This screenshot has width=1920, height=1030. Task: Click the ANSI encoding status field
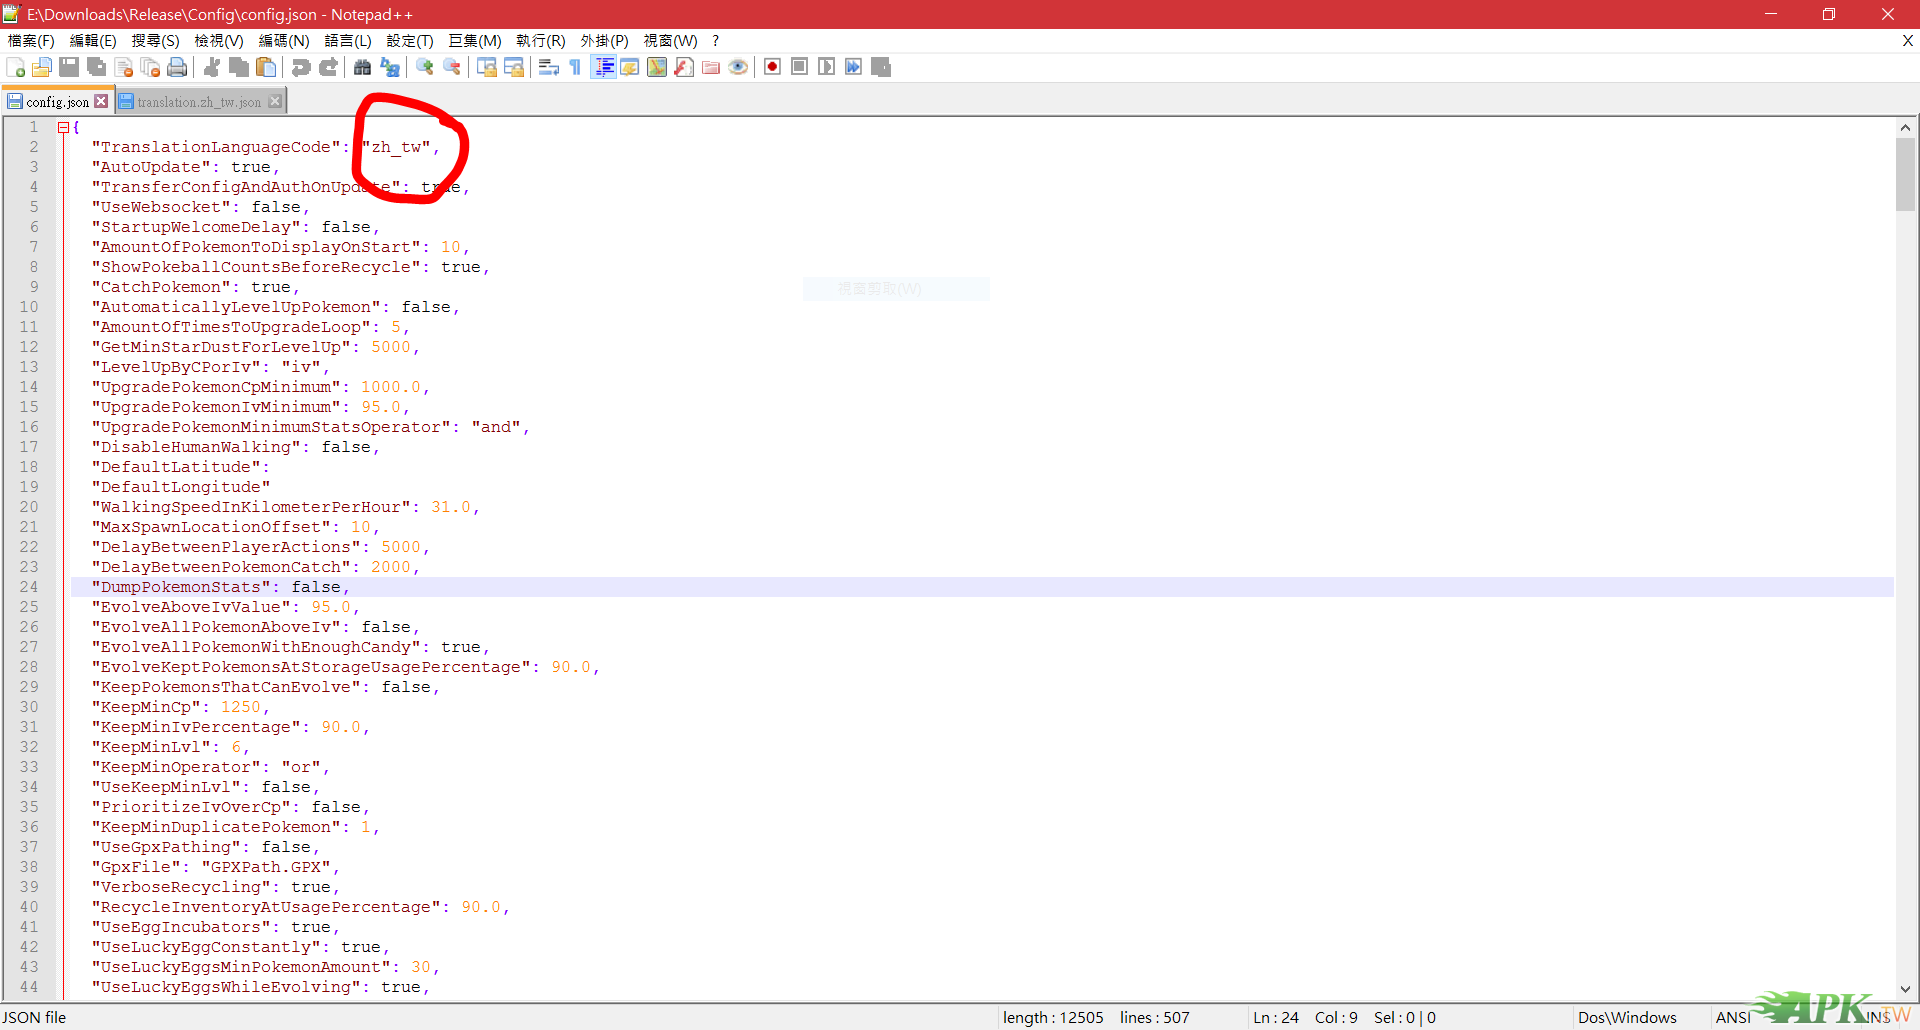tap(1733, 1018)
